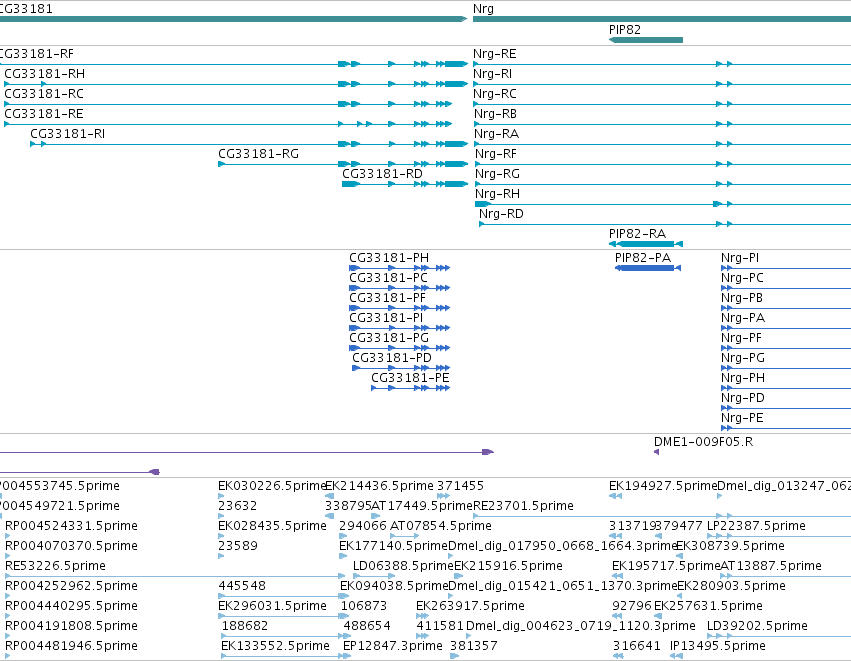
Task: Select the PIP82-PA protein label
Action: click(643, 258)
